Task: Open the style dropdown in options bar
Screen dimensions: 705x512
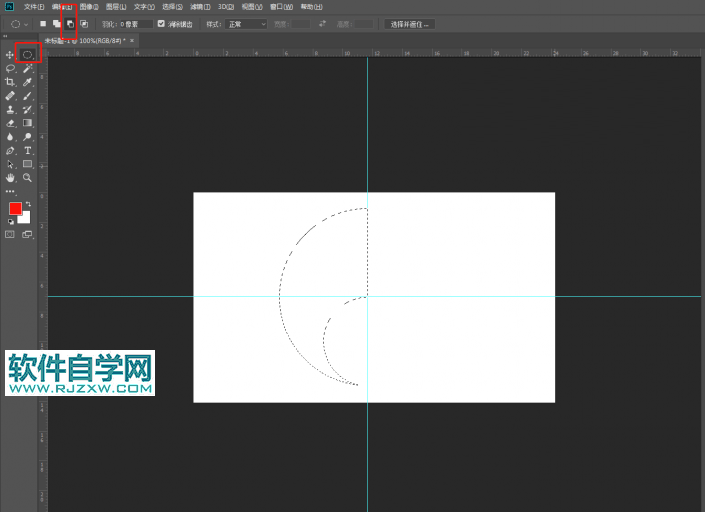Action: [x=246, y=23]
